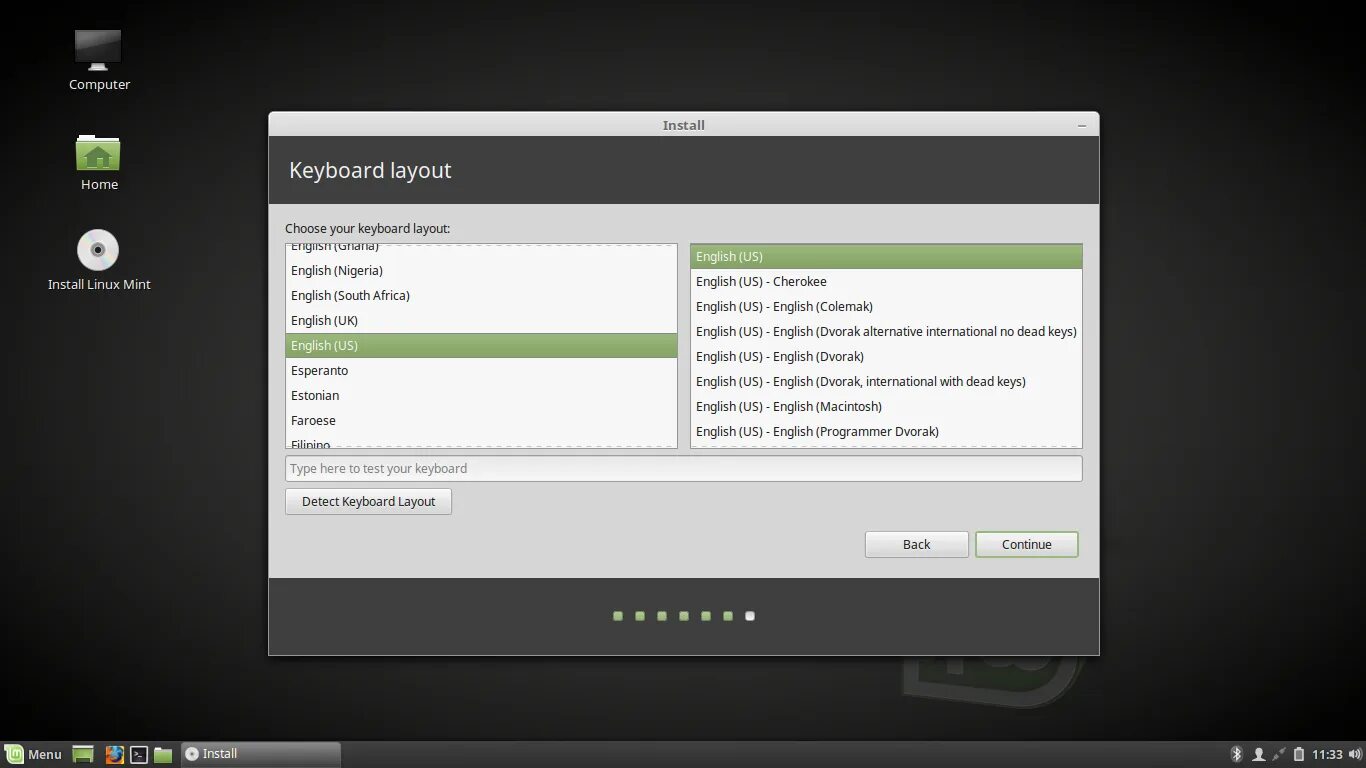Click the volume speaker tray icon
This screenshot has width=1366, height=768.
click(1354, 754)
